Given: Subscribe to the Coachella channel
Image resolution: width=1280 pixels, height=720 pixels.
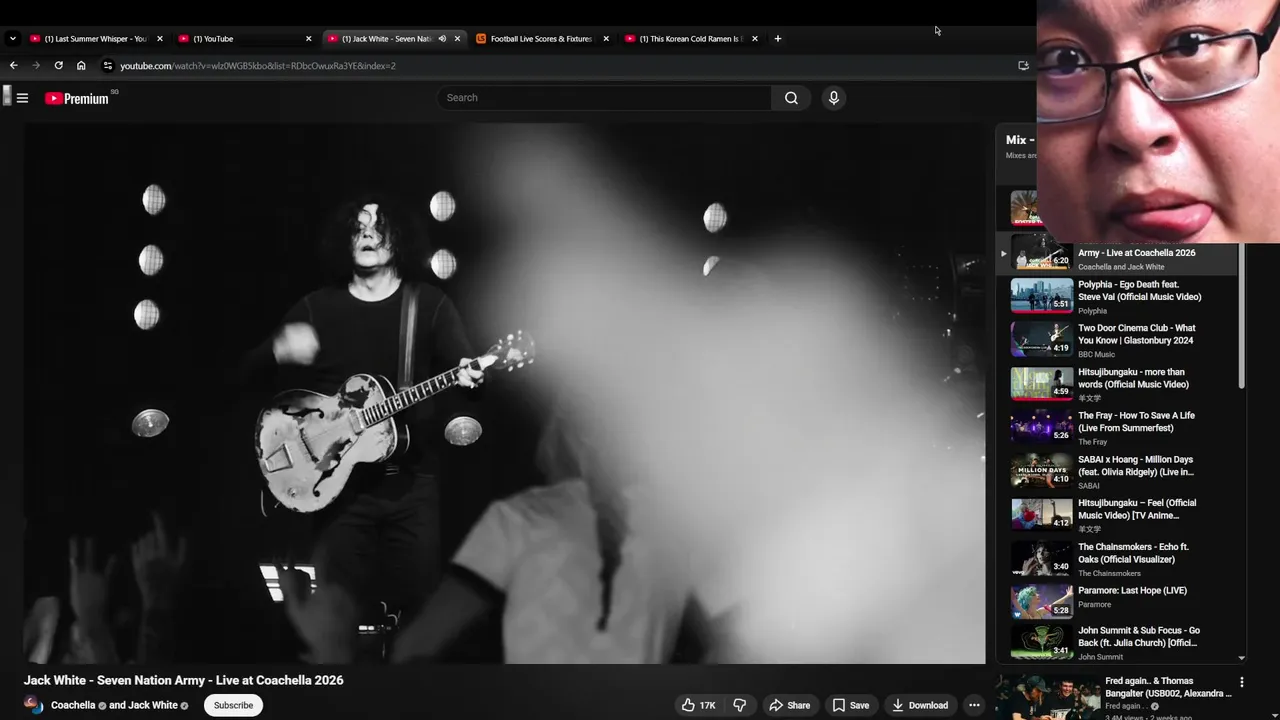Looking at the screenshot, I should pyautogui.click(x=233, y=705).
